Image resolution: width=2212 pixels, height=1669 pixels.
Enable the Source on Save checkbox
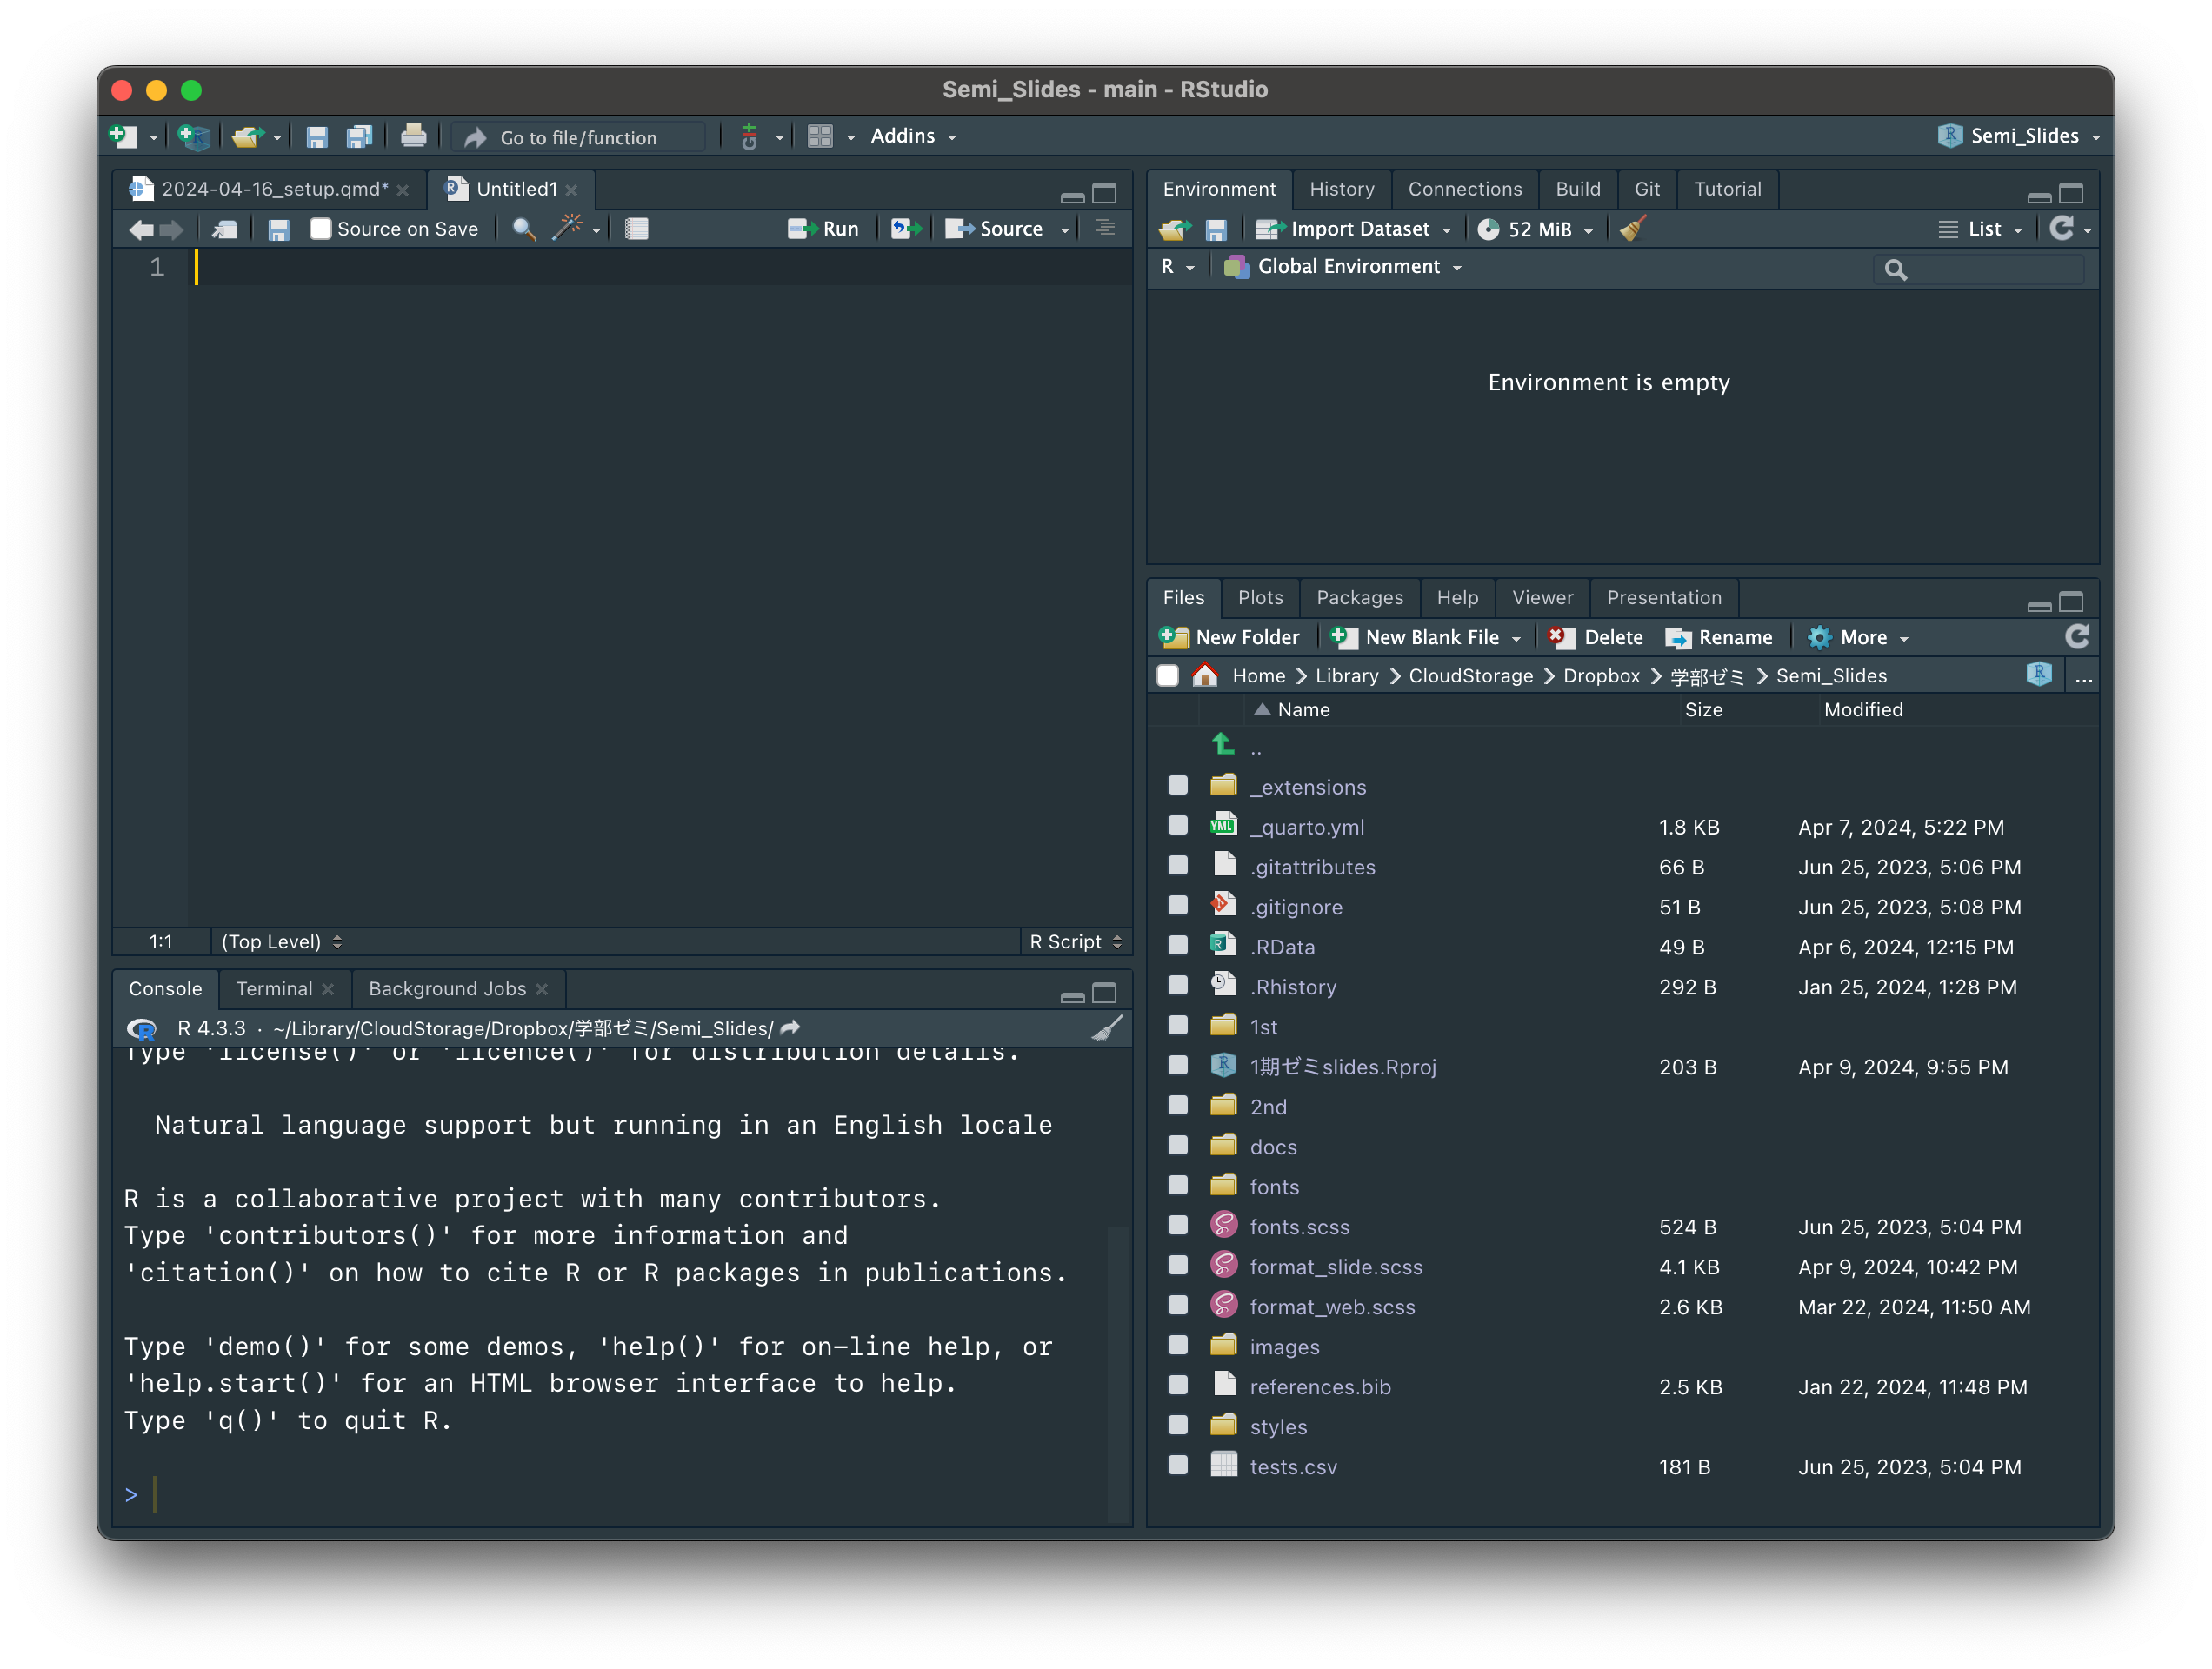coord(320,229)
